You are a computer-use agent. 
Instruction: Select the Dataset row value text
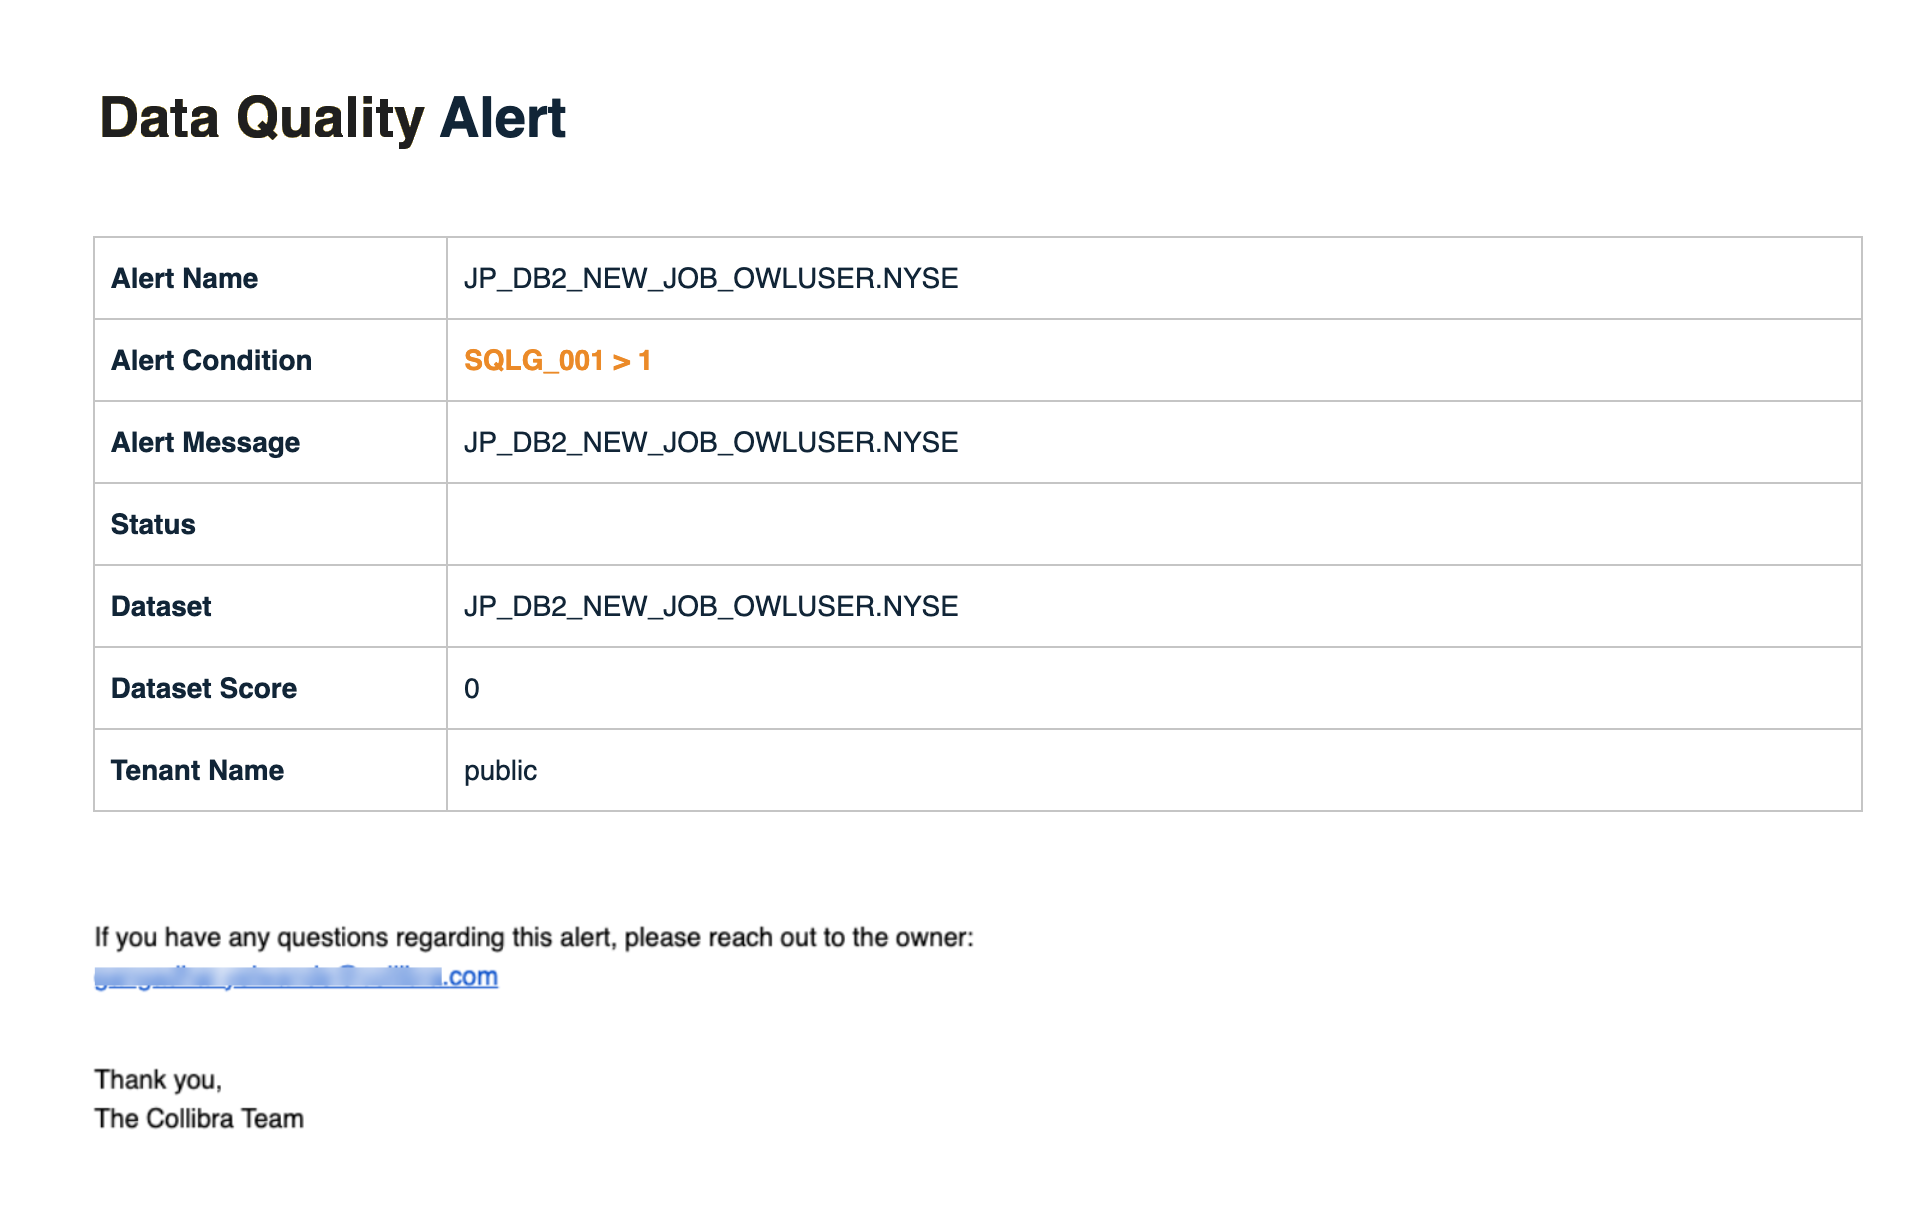711,606
